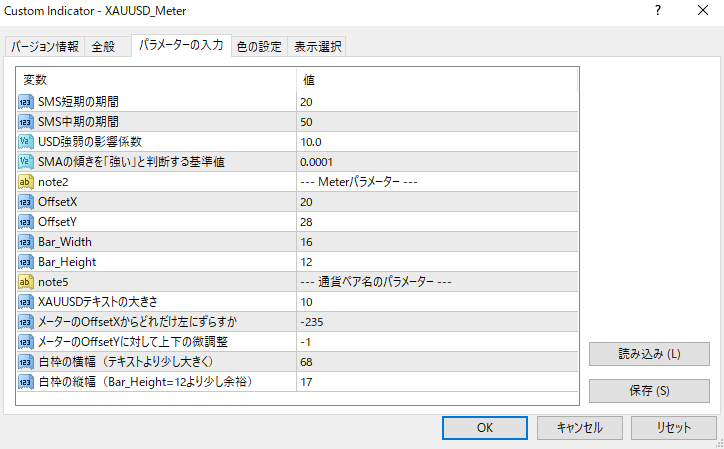The width and height of the screenshot is (724, 449).
Task: Open the help question mark in title bar
Action: (x=658, y=11)
